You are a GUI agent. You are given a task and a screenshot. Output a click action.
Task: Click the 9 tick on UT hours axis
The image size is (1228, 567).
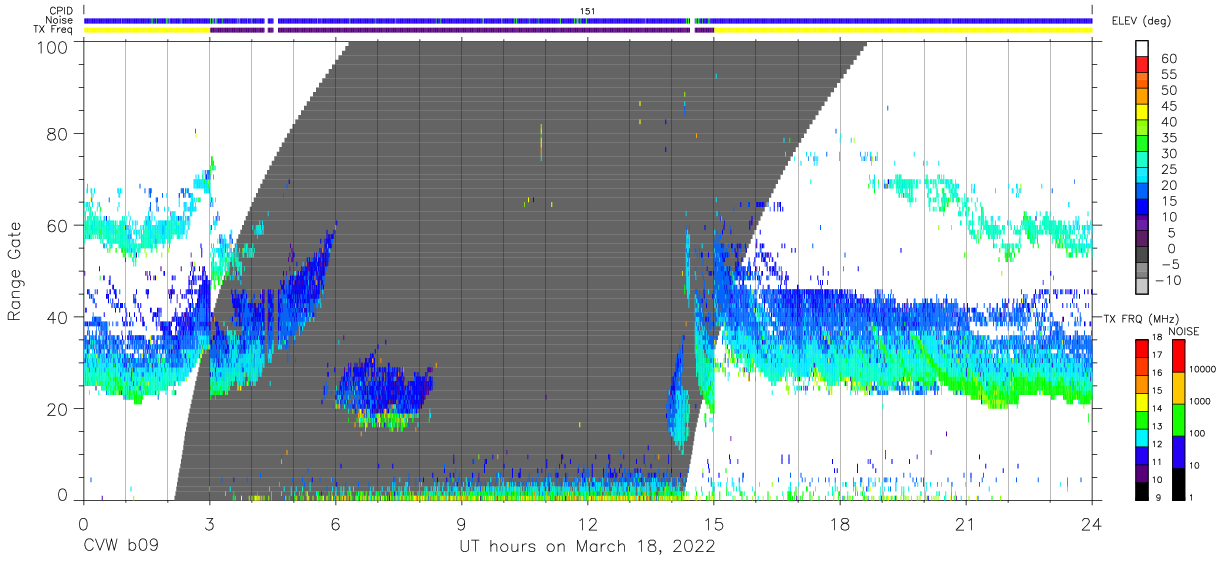tap(461, 523)
